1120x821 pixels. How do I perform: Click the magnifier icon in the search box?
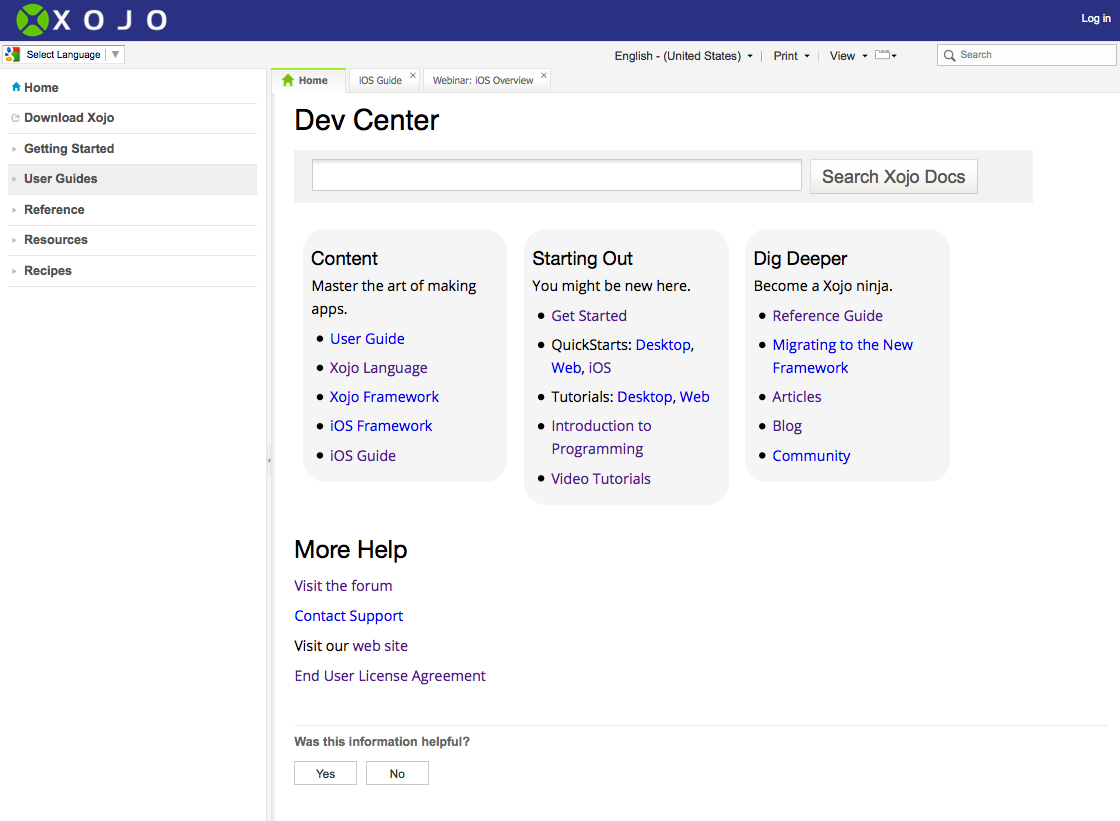point(949,56)
